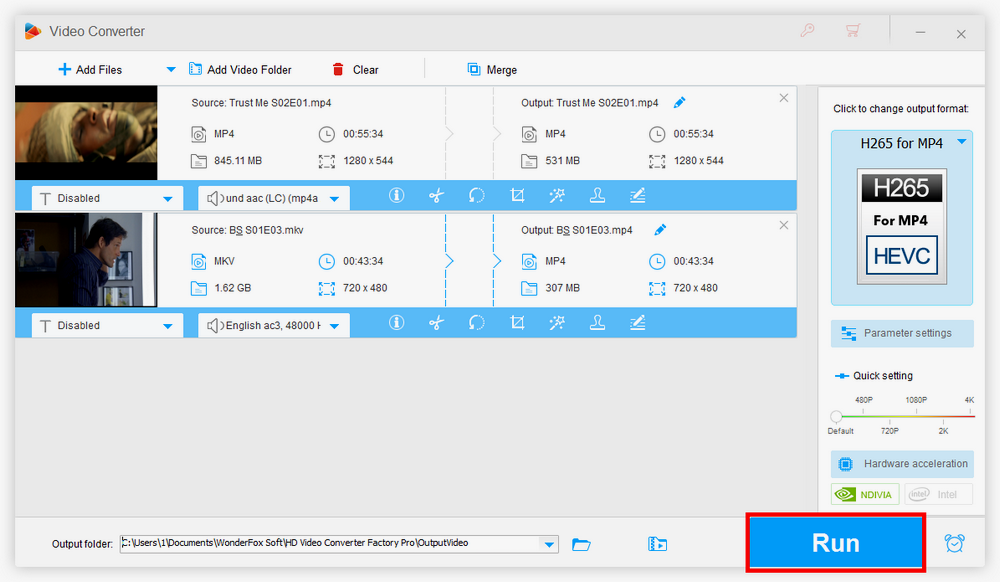The image size is (1000, 582).
Task: Click the 4K mark on quality slider
Action: coord(969,400)
